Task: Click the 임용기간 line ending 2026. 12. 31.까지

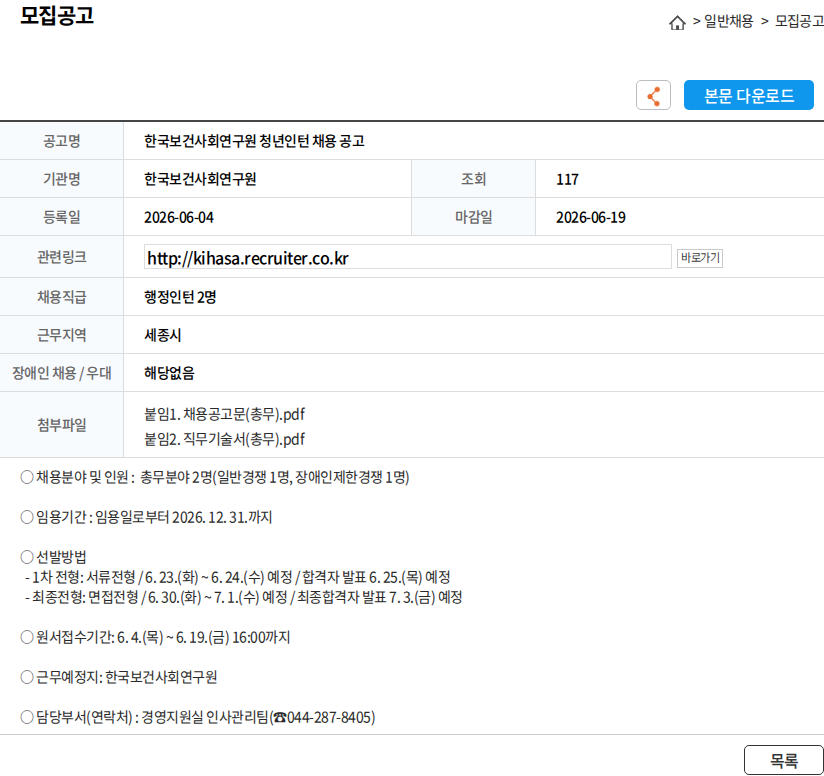Action: click(x=146, y=518)
